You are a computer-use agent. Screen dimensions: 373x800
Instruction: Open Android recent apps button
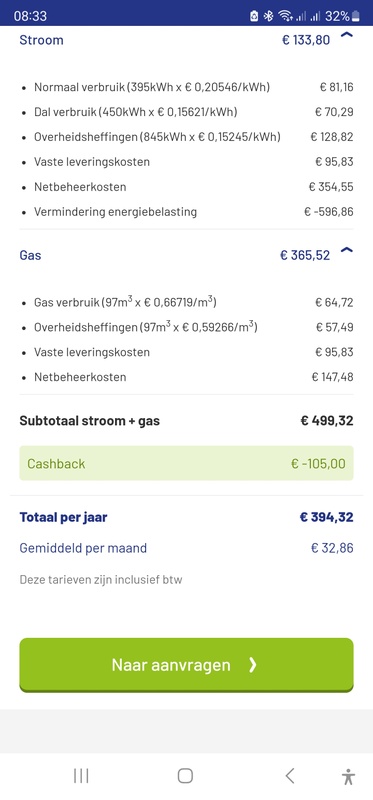pyautogui.click(x=81, y=776)
